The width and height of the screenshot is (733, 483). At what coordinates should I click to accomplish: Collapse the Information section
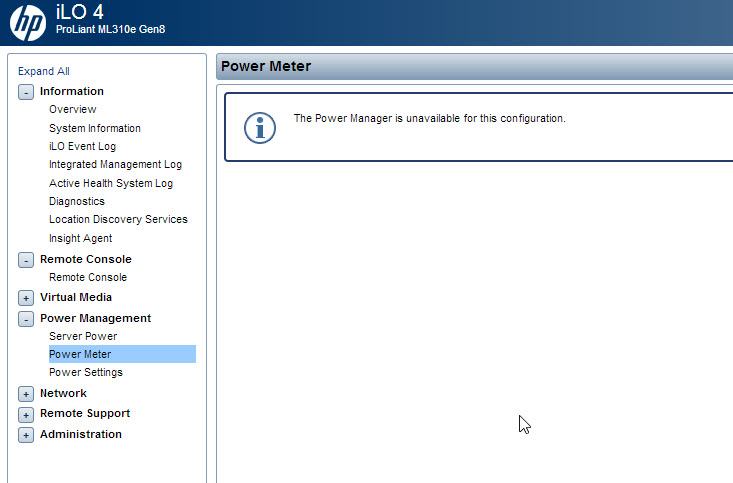tap(26, 92)
